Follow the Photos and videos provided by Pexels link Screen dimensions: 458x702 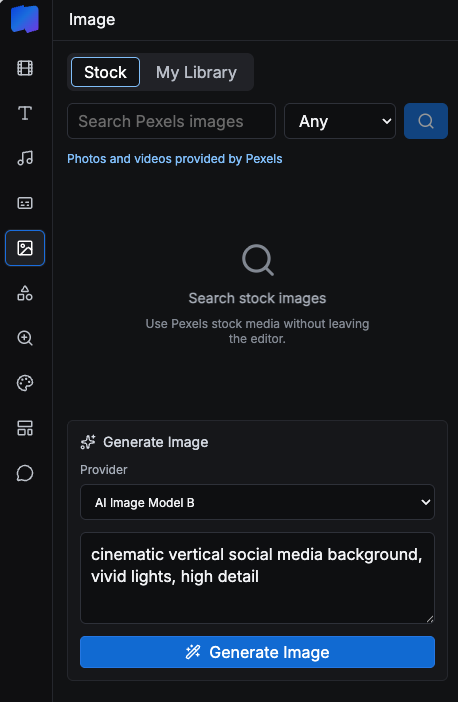[x=175, y=159]
